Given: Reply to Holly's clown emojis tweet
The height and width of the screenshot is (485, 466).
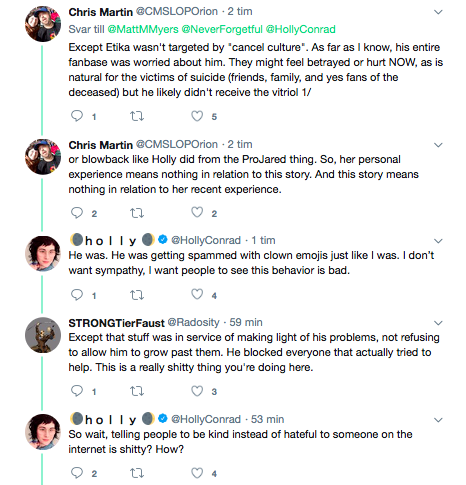Looking at the screenshot, I should [x=77, y=295].
